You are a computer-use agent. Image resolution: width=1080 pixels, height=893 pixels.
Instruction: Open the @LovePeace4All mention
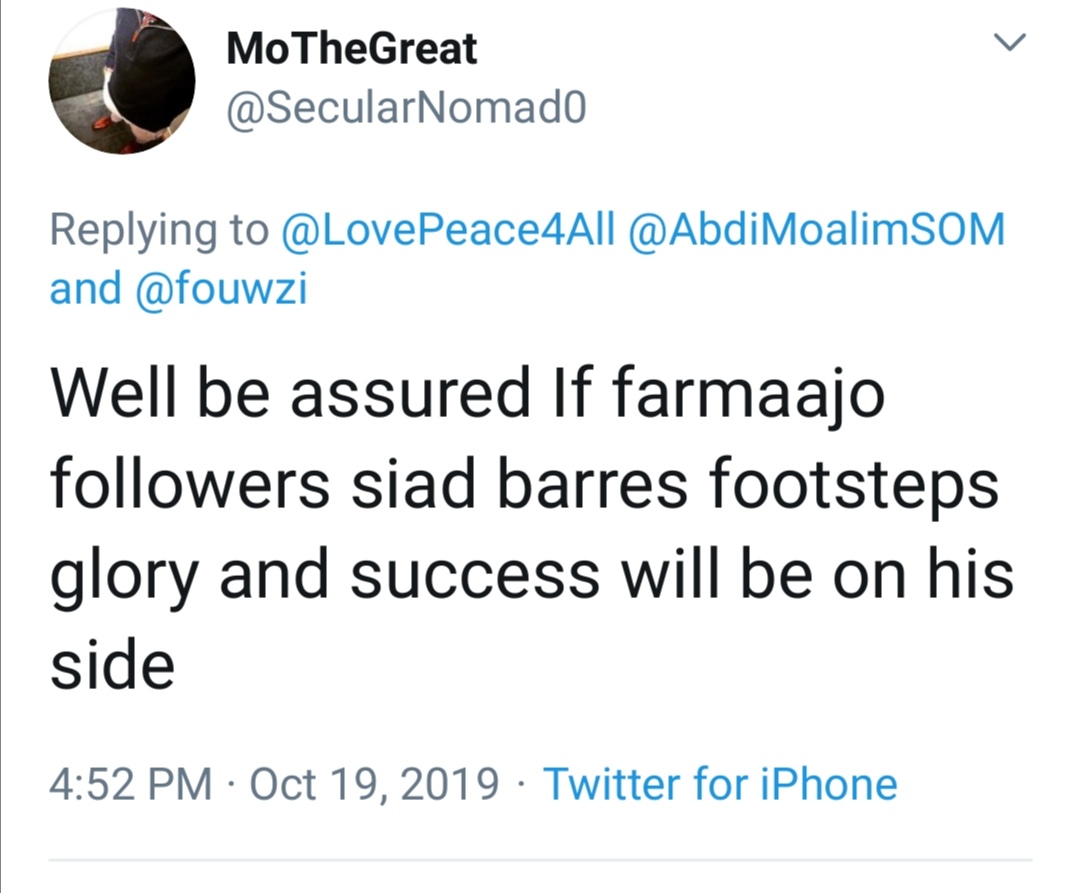[x=447, y=232]
